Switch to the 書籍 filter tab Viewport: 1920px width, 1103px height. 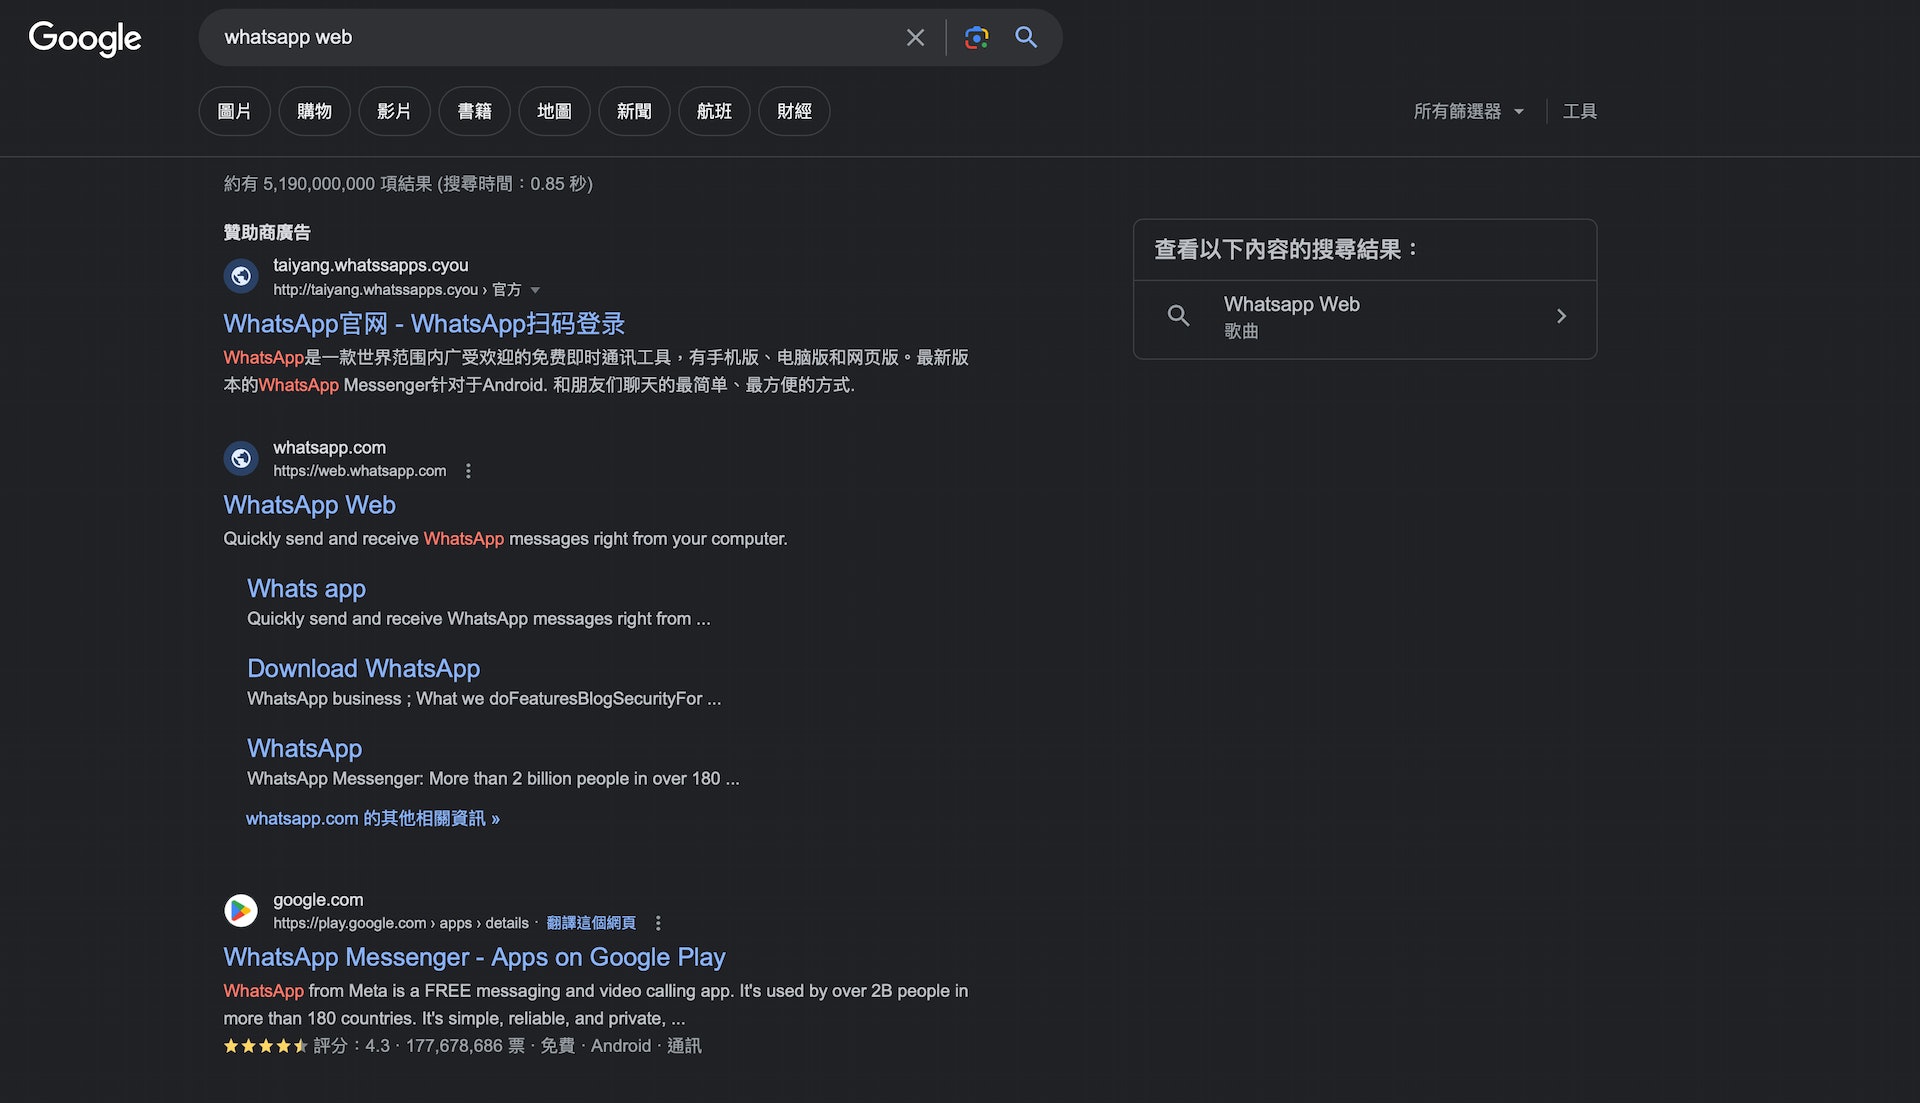(x=474, y=111)
